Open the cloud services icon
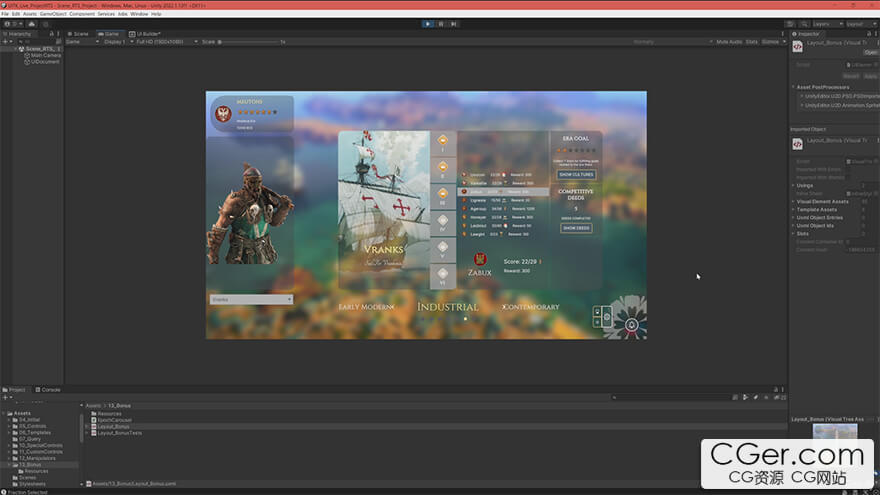880x495 pixels. 31,24
